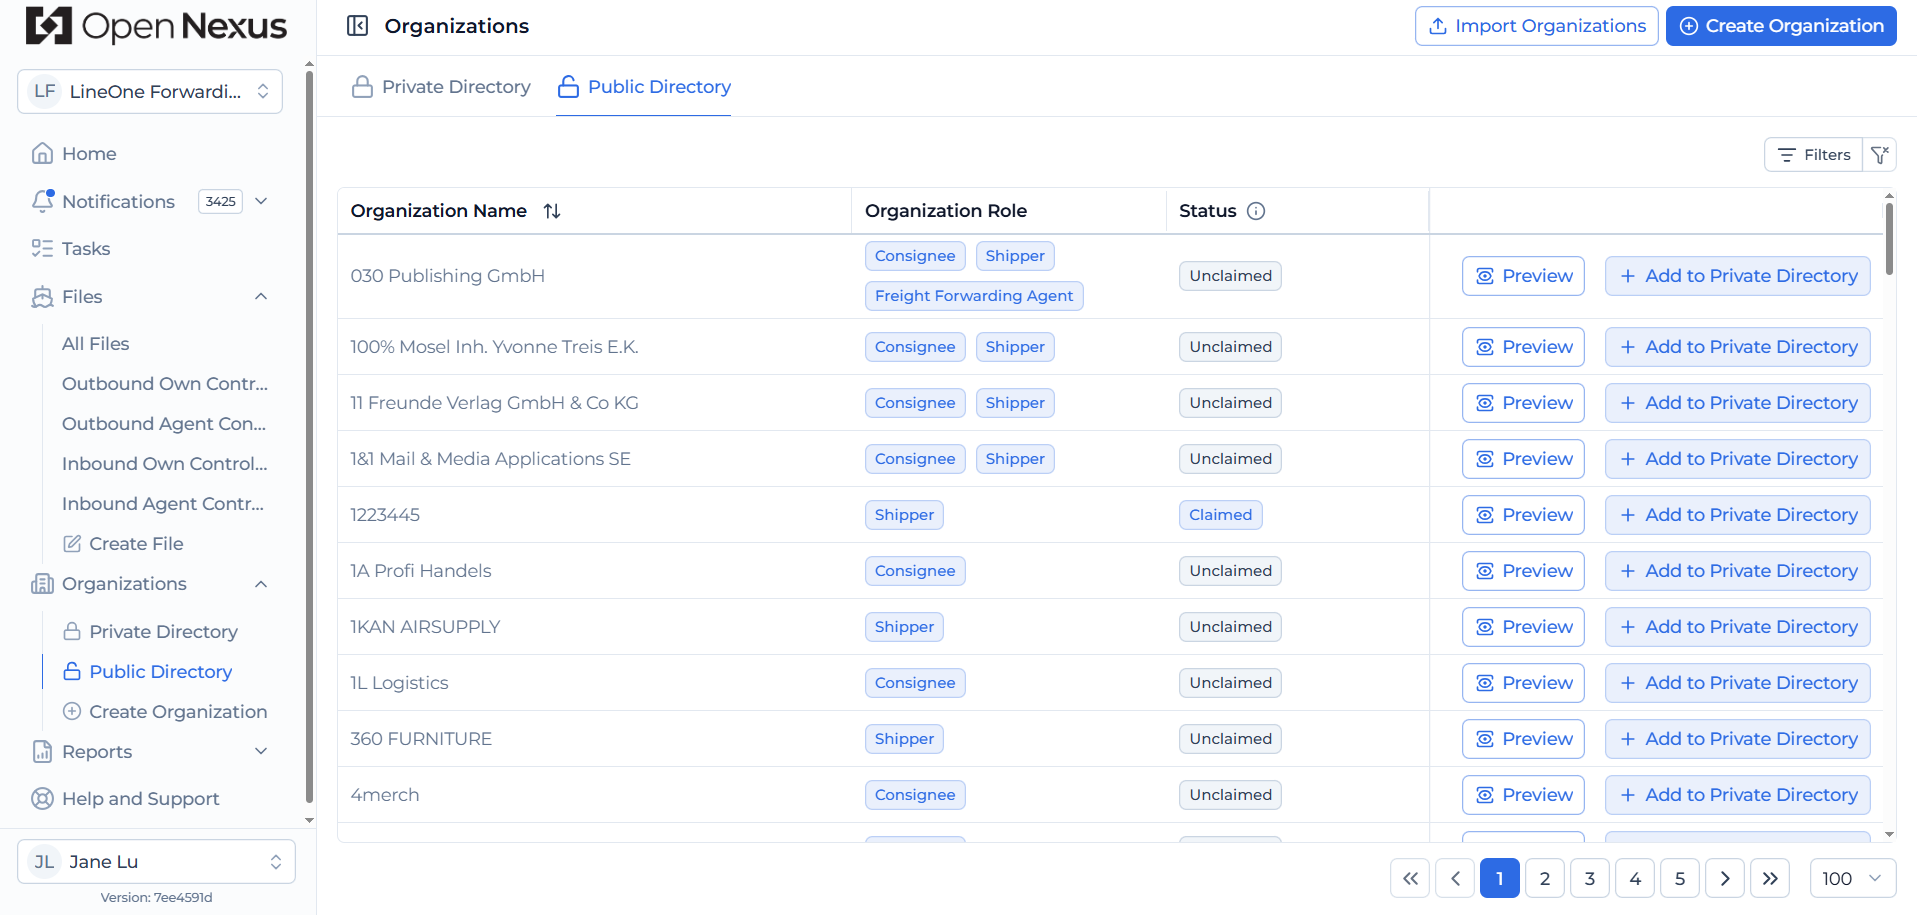
Task: Click the LF organization avatar
Action: point(44,92)
